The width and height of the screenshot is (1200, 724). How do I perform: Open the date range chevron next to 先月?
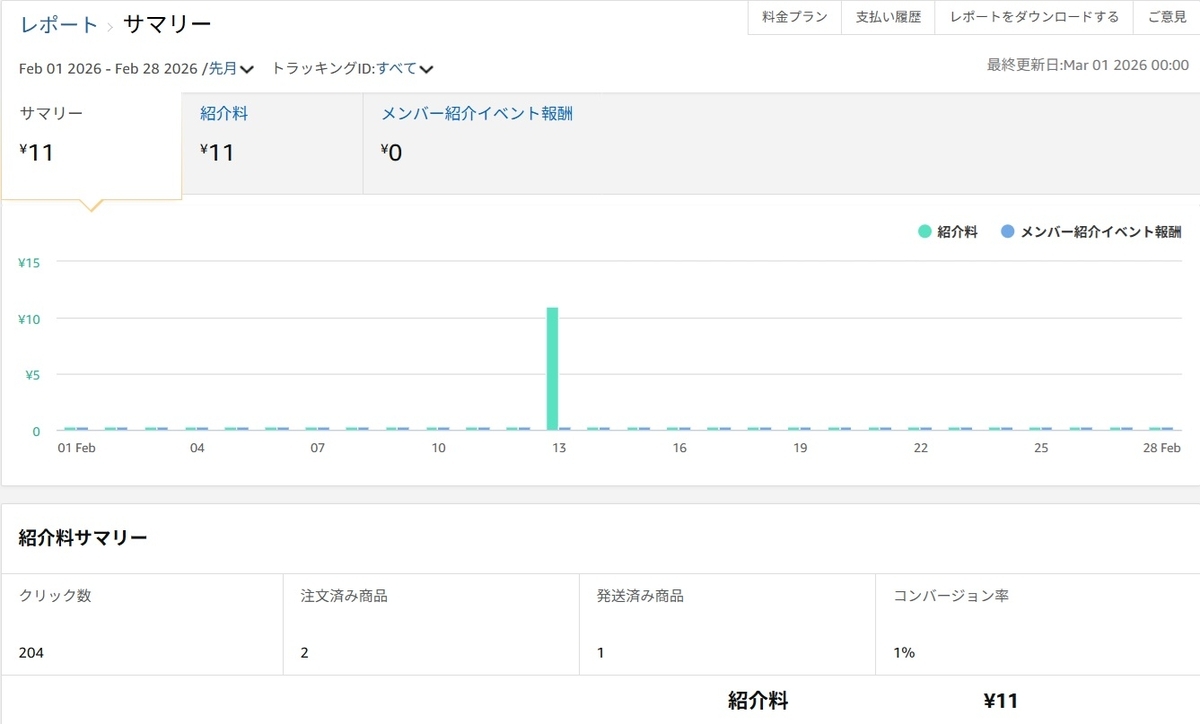tap(247, 70)
